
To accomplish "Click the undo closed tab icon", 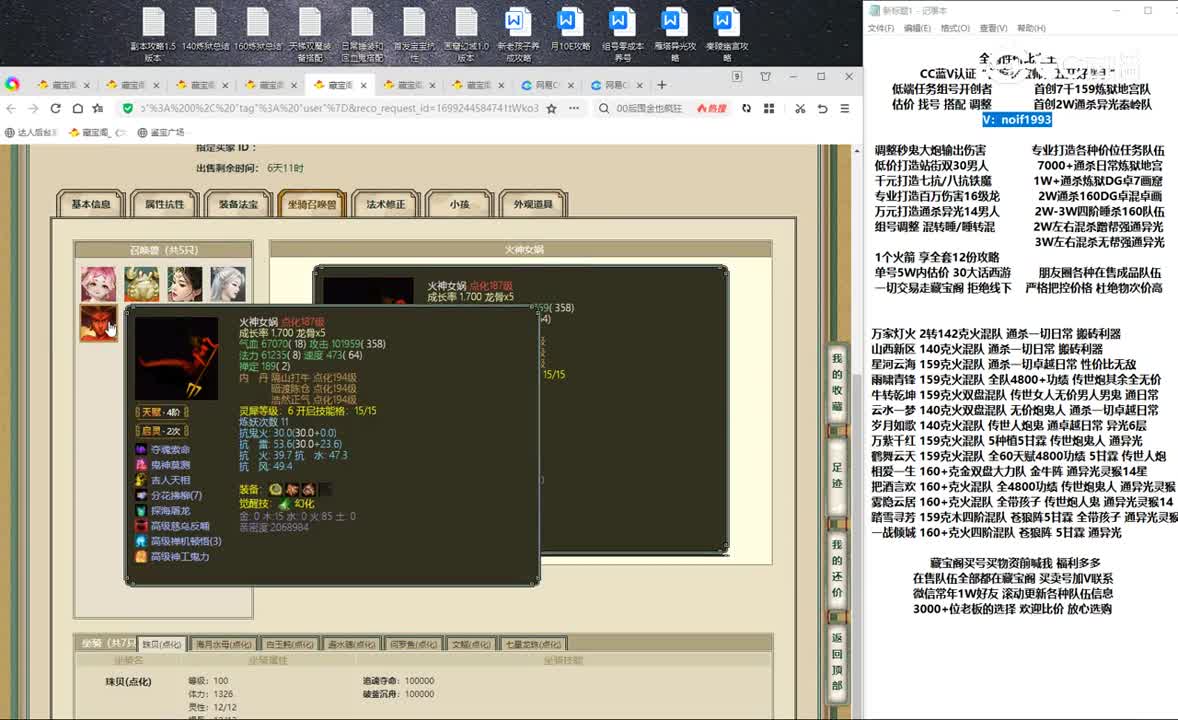I will 823,108.
